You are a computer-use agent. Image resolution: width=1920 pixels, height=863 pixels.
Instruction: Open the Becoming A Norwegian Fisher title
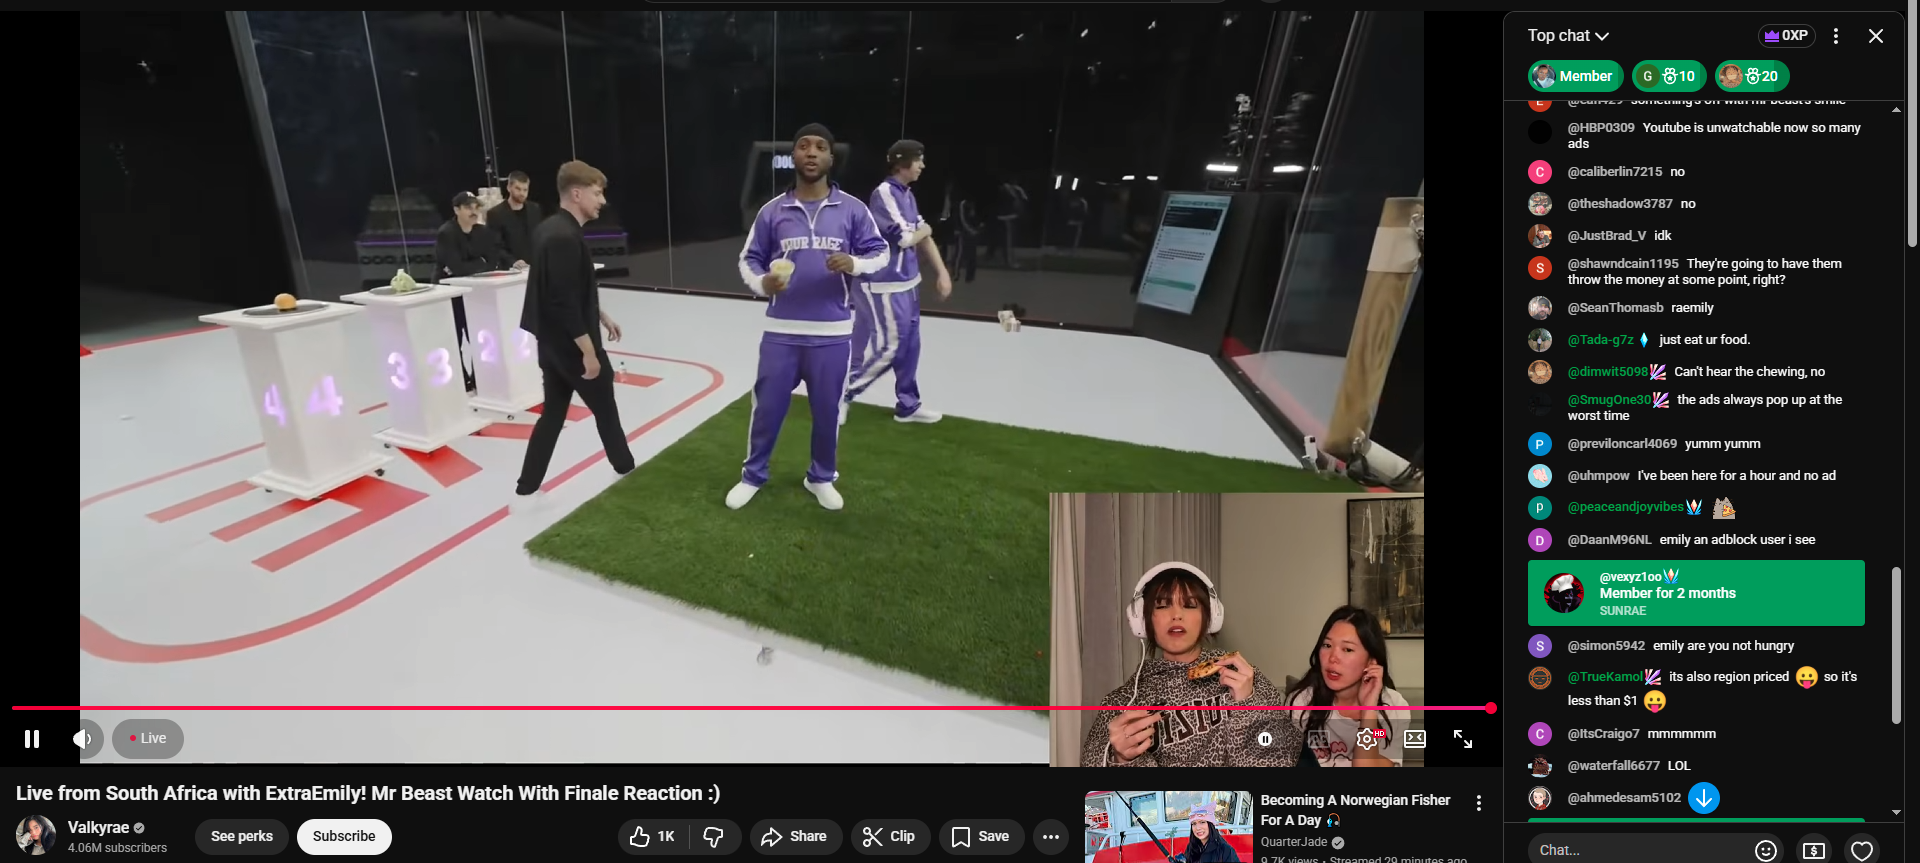(x=1355, y=810)
